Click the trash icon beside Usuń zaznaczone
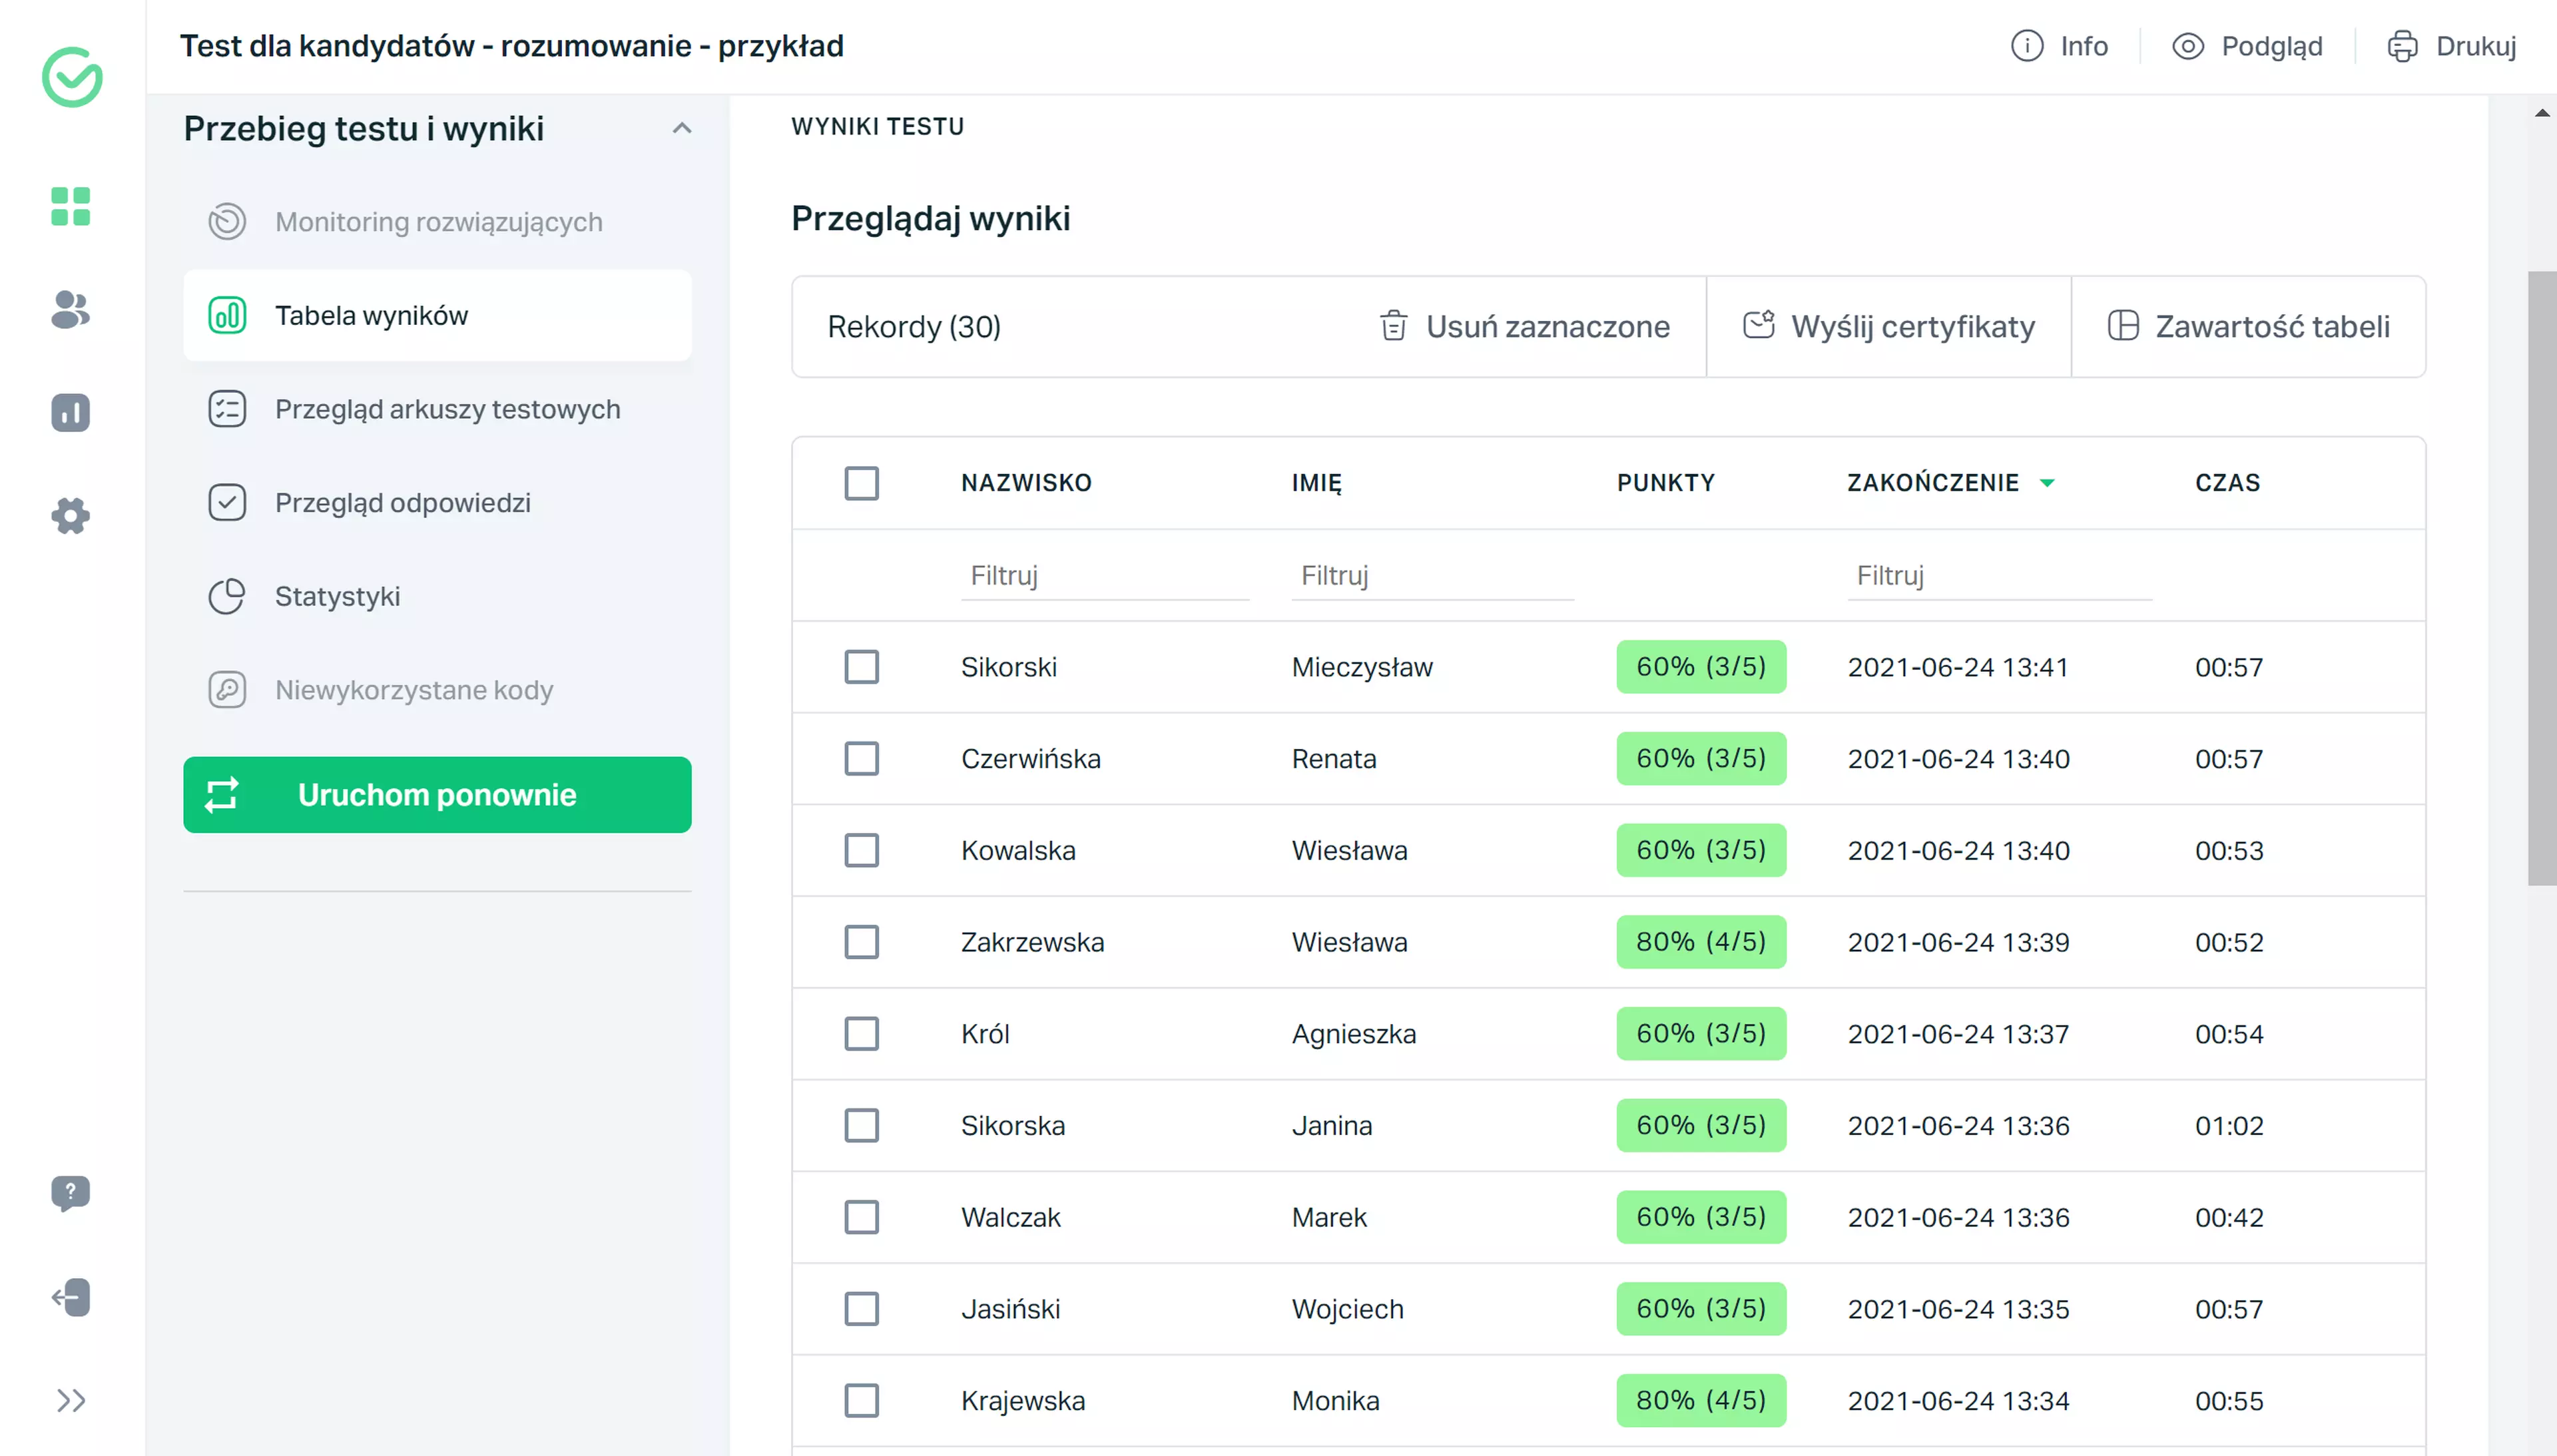The width and height of the screenshot is (2557, 1456). pos(1393,326)
